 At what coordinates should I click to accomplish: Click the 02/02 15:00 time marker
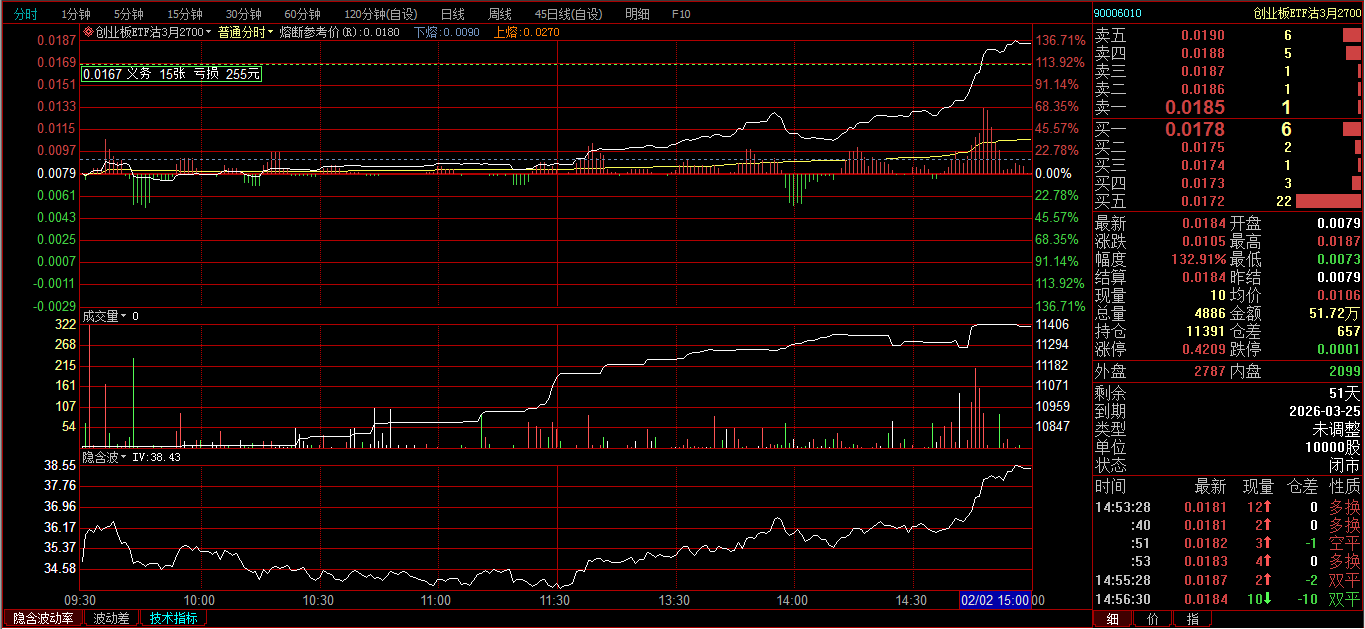point(995,600)
